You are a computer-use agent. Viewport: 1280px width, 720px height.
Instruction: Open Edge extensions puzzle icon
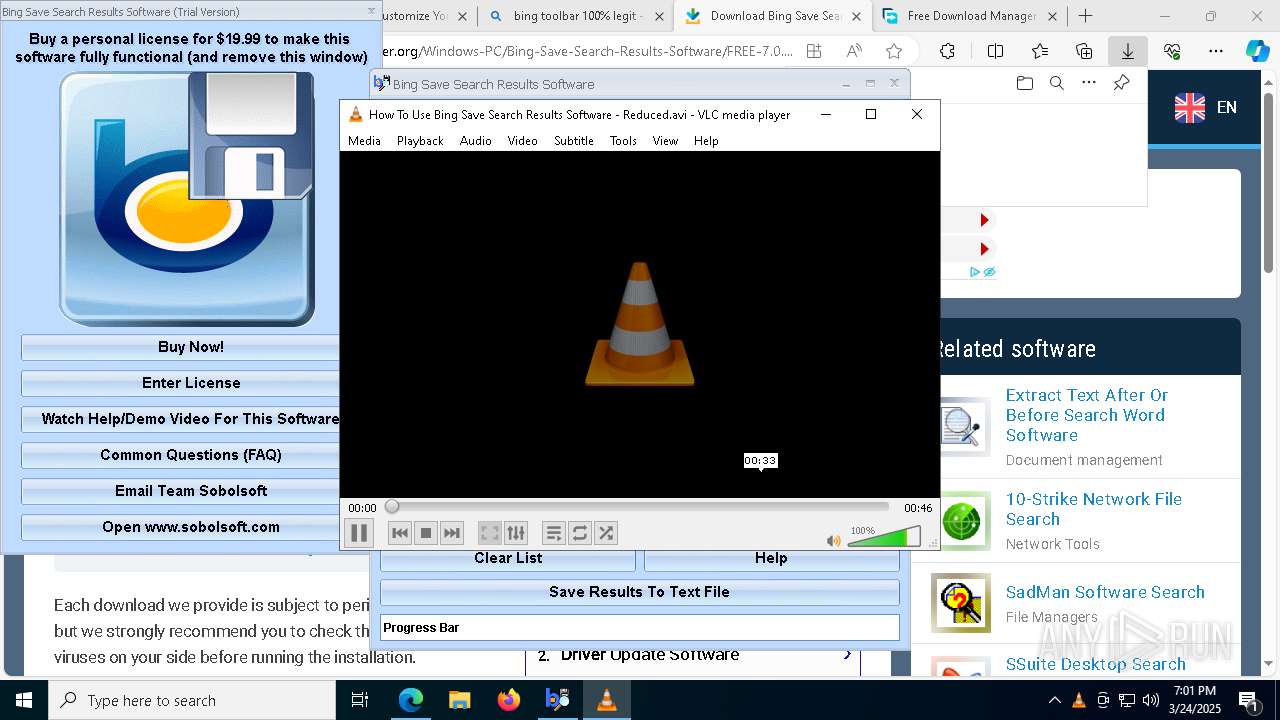point(947,52)
